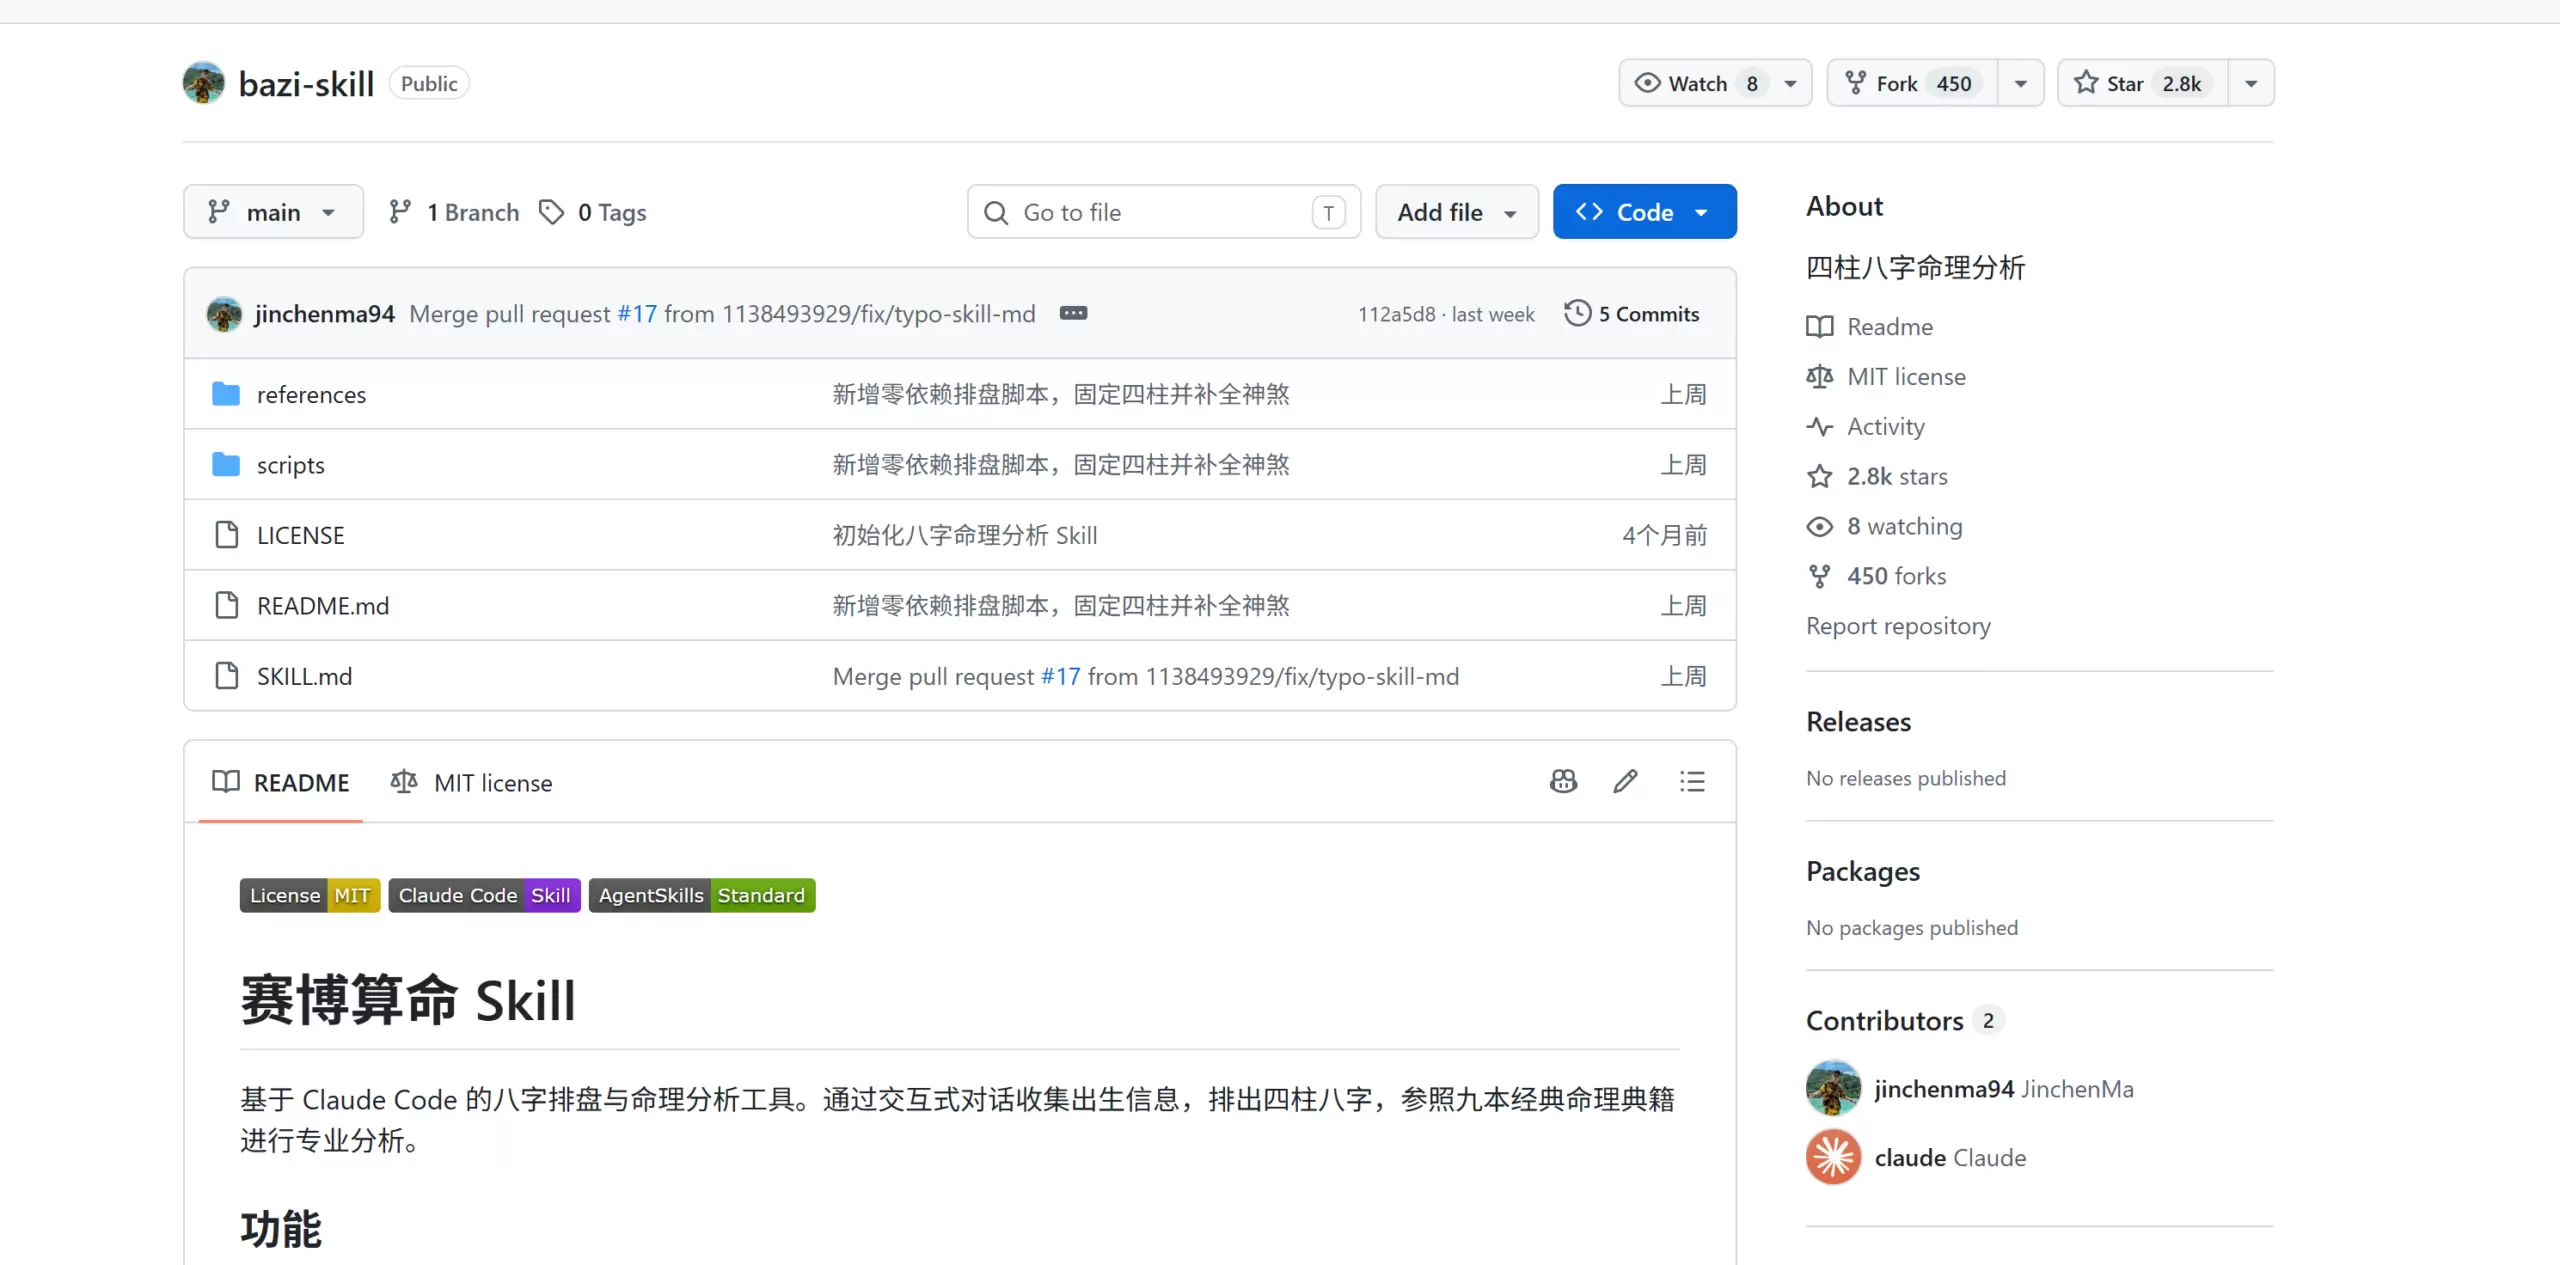The image size is (2560, 1265).
Task: Click the references commit message 新增零依赖排盘脚本
Action: click(1061, 394)
